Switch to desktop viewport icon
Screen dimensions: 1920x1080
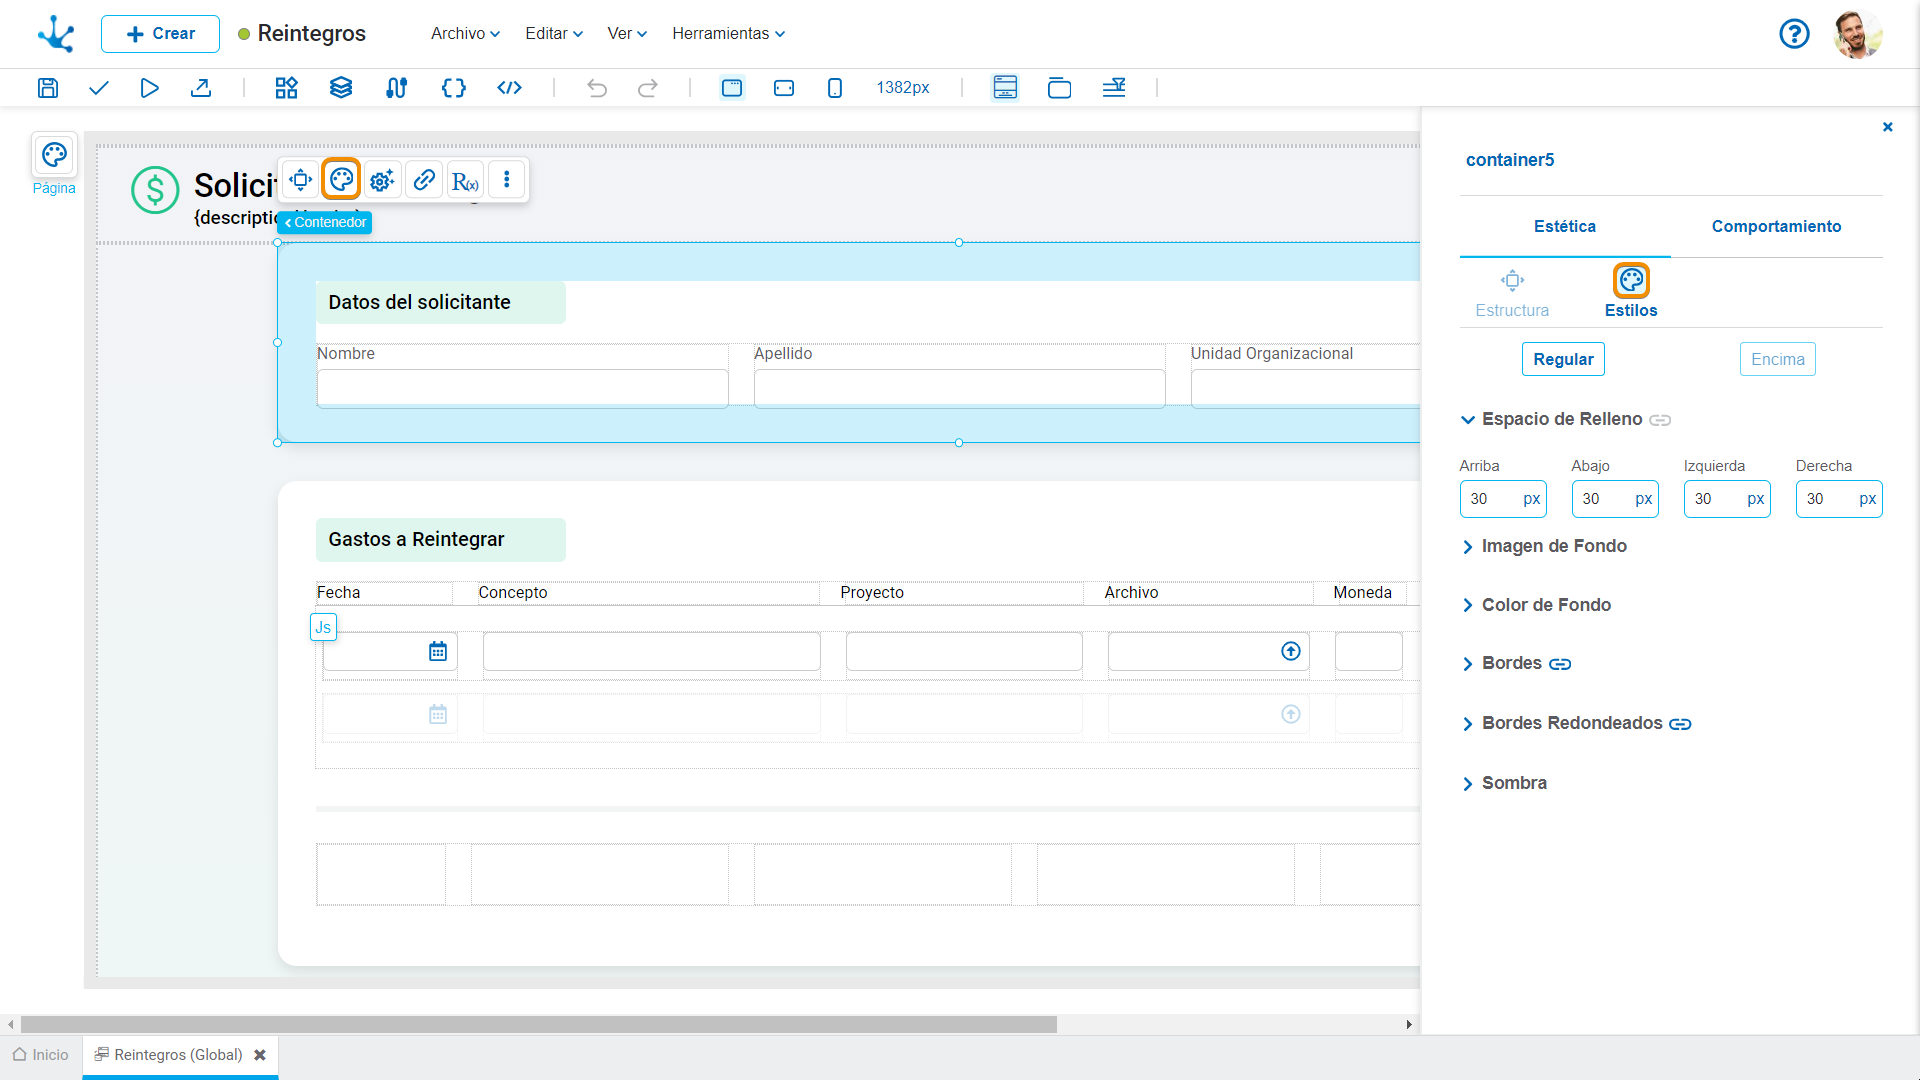click(x=732, y=88)
